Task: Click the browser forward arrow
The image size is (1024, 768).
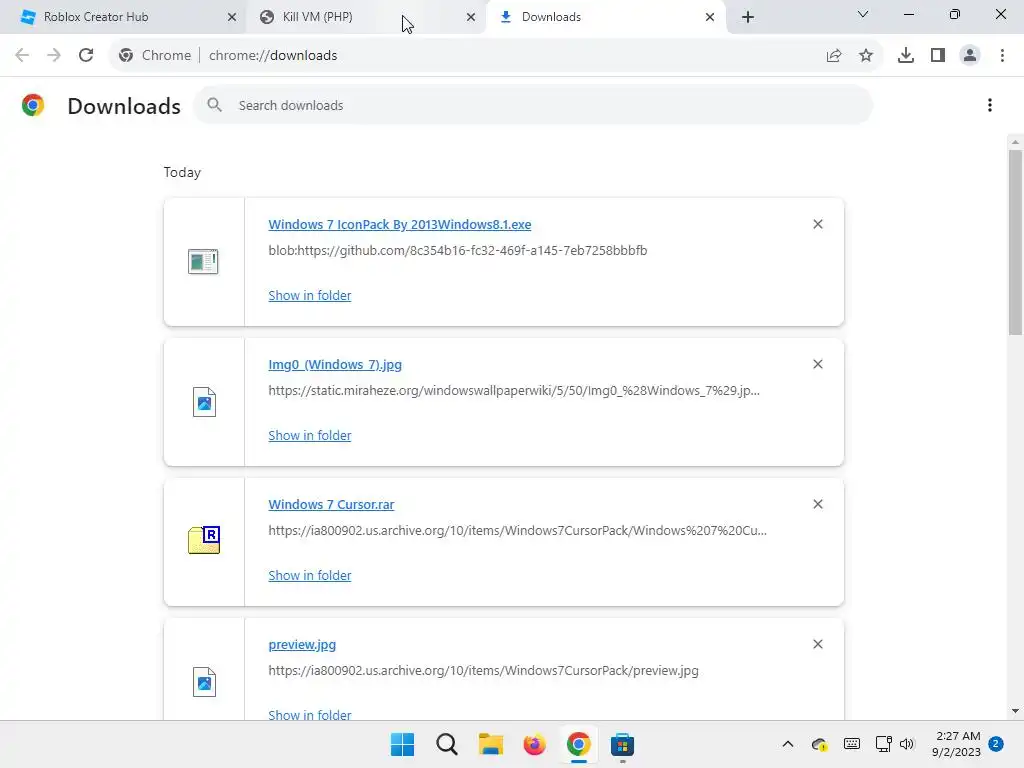Action: (54, 56)
